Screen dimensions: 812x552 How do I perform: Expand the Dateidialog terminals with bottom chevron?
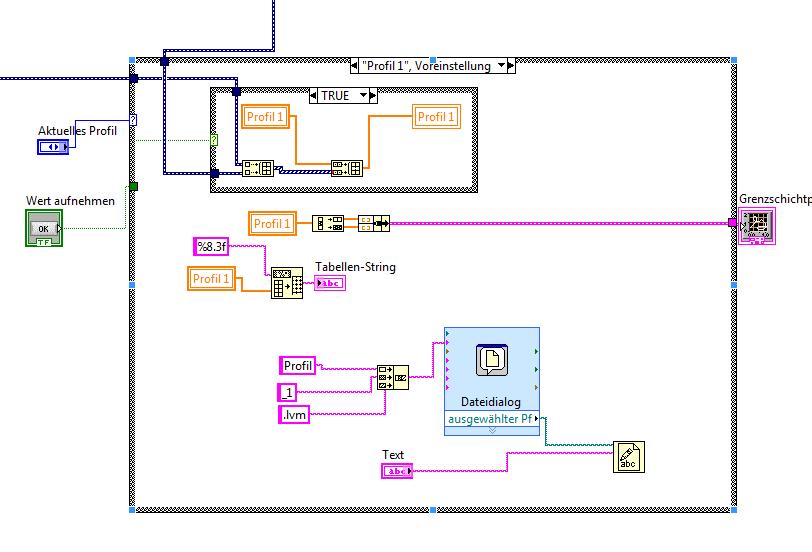click(492, 431)
